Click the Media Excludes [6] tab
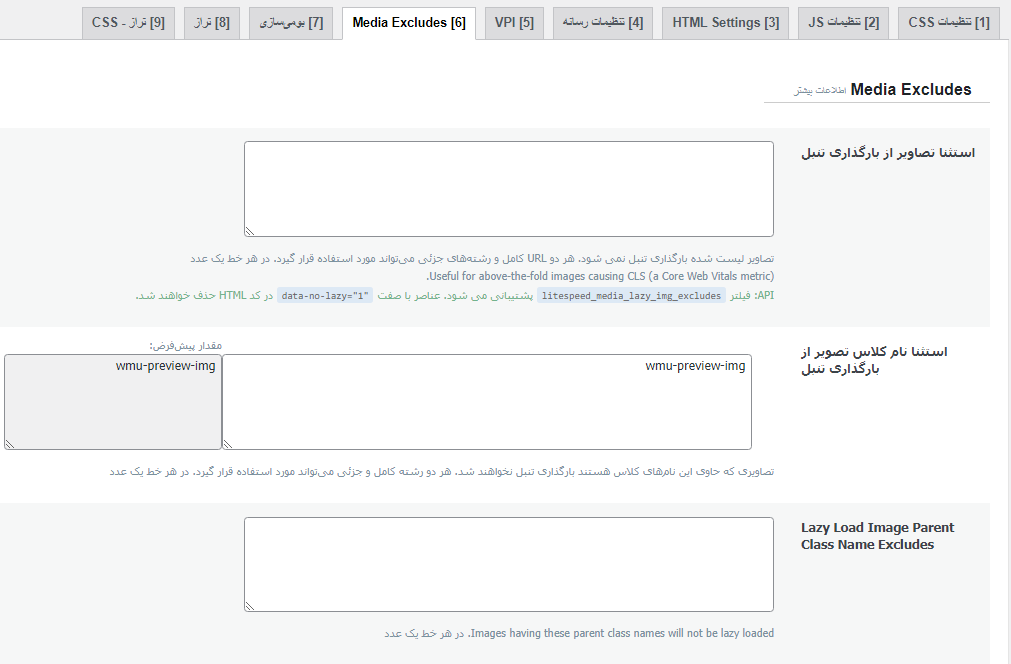 point(408,23)
